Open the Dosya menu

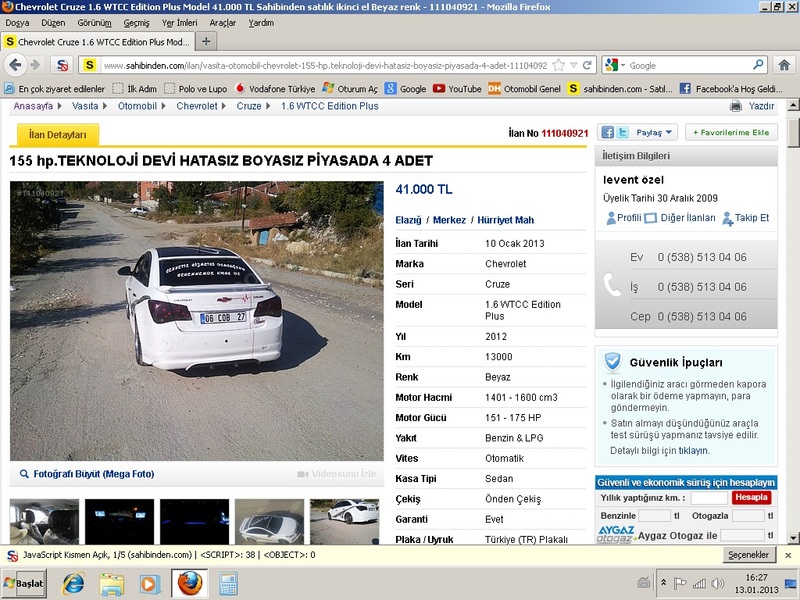[17, 23]
